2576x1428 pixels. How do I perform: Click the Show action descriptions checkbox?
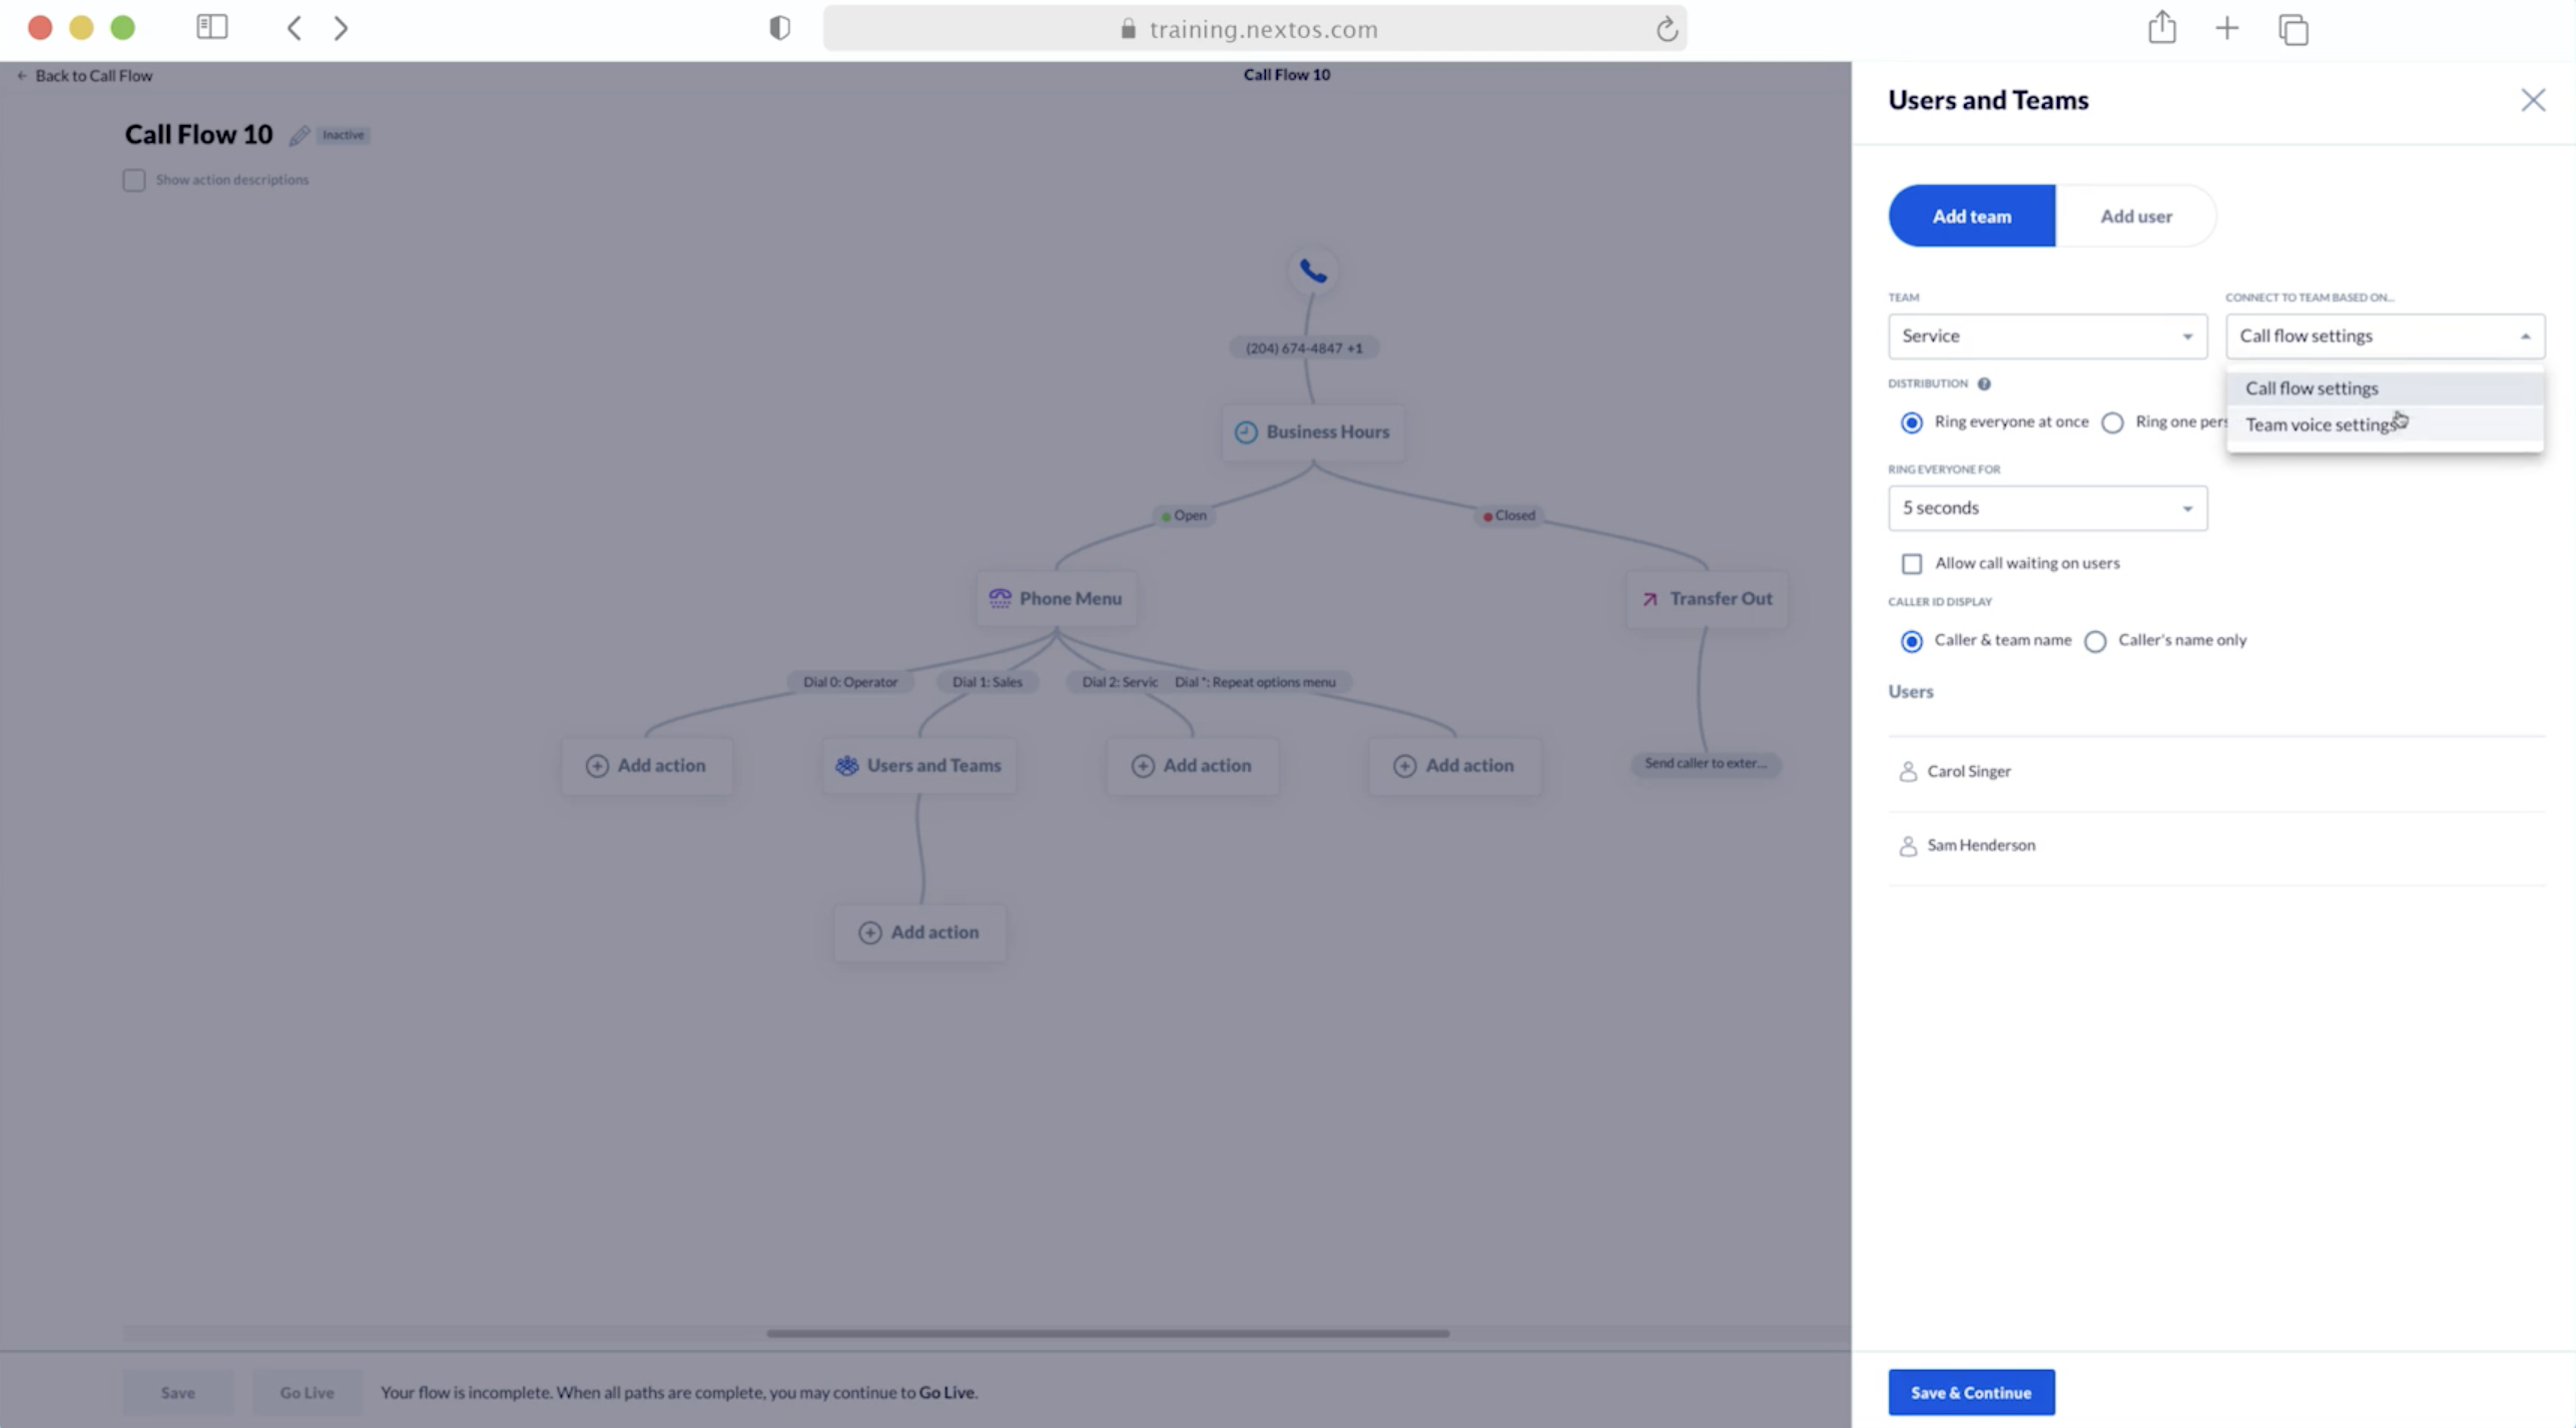coord(134,180)
